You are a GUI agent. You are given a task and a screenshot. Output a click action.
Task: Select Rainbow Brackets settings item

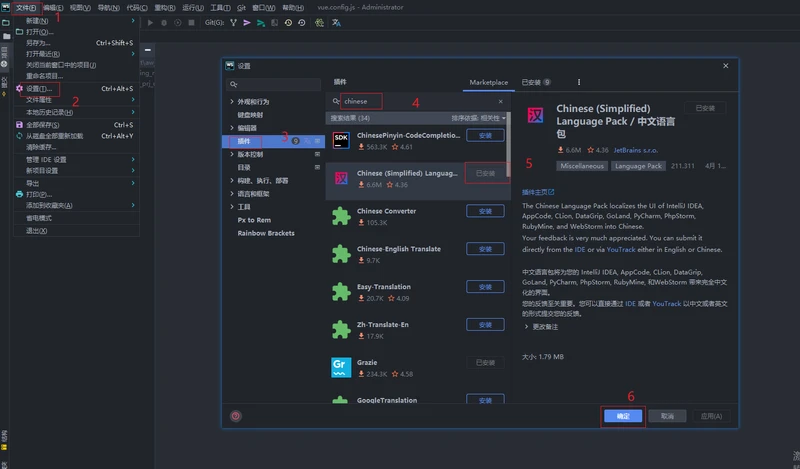pyautogui.click(x=266, y=233)
